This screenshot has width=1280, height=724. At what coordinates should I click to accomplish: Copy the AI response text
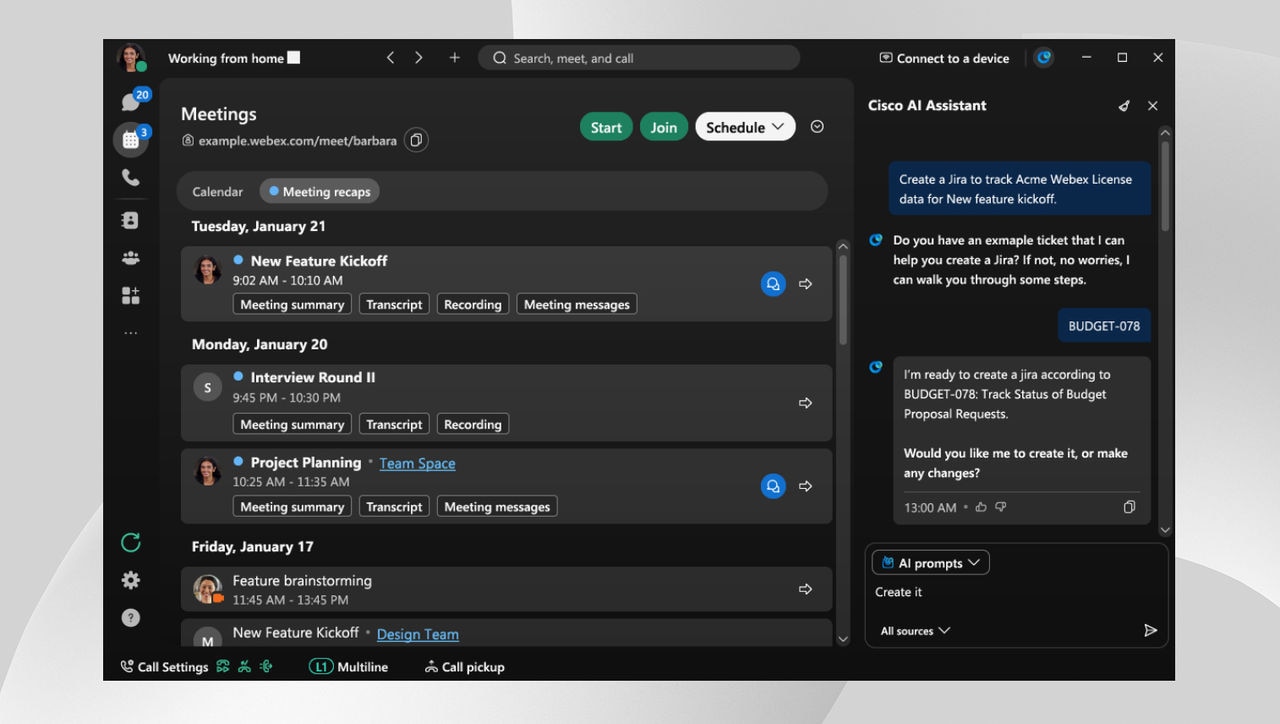tap(1130, 507)
